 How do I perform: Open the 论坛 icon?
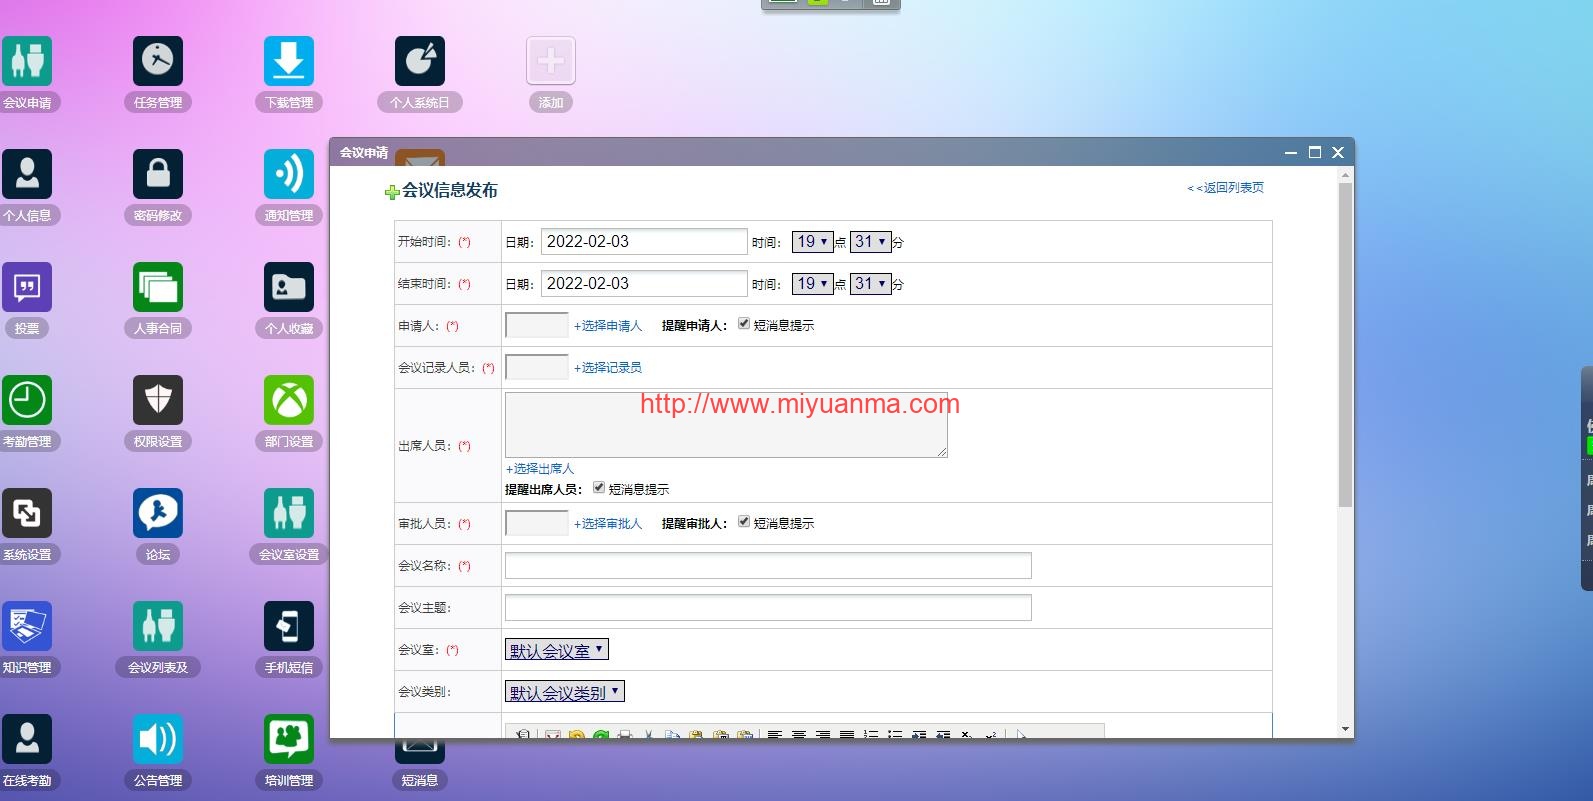(158, 513)
